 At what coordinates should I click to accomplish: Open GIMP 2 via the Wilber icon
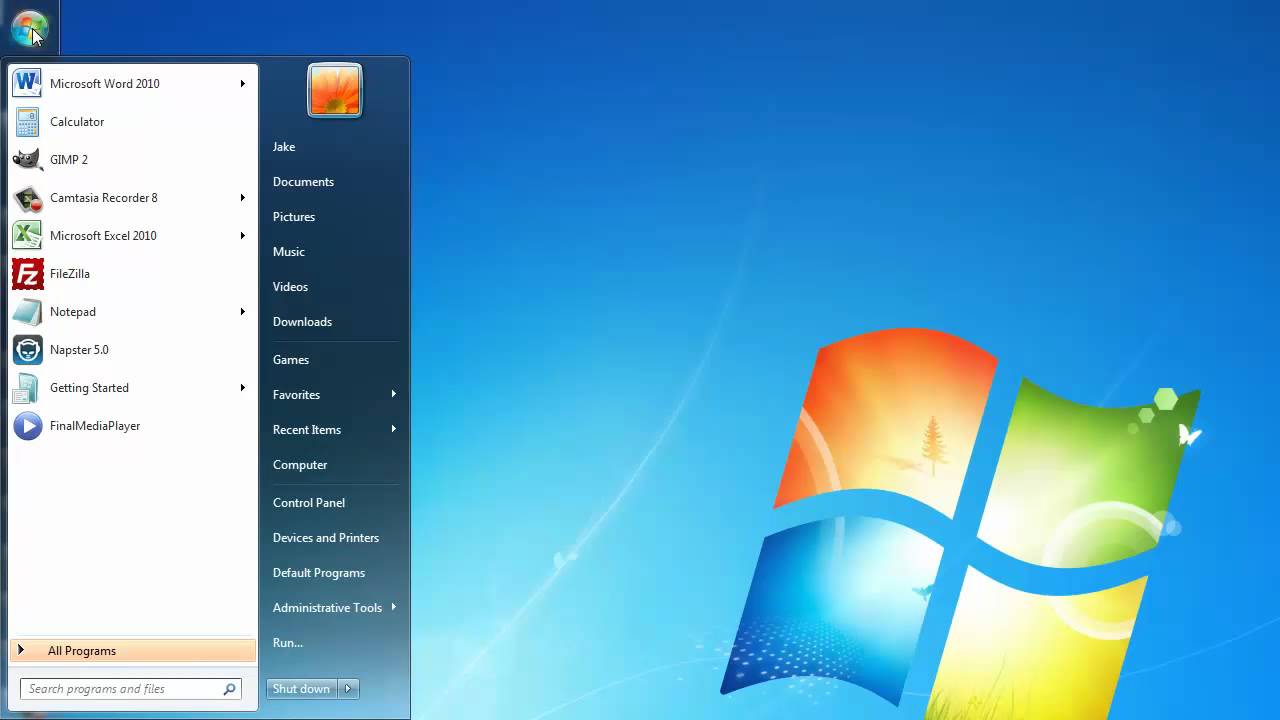pos(27,159)
